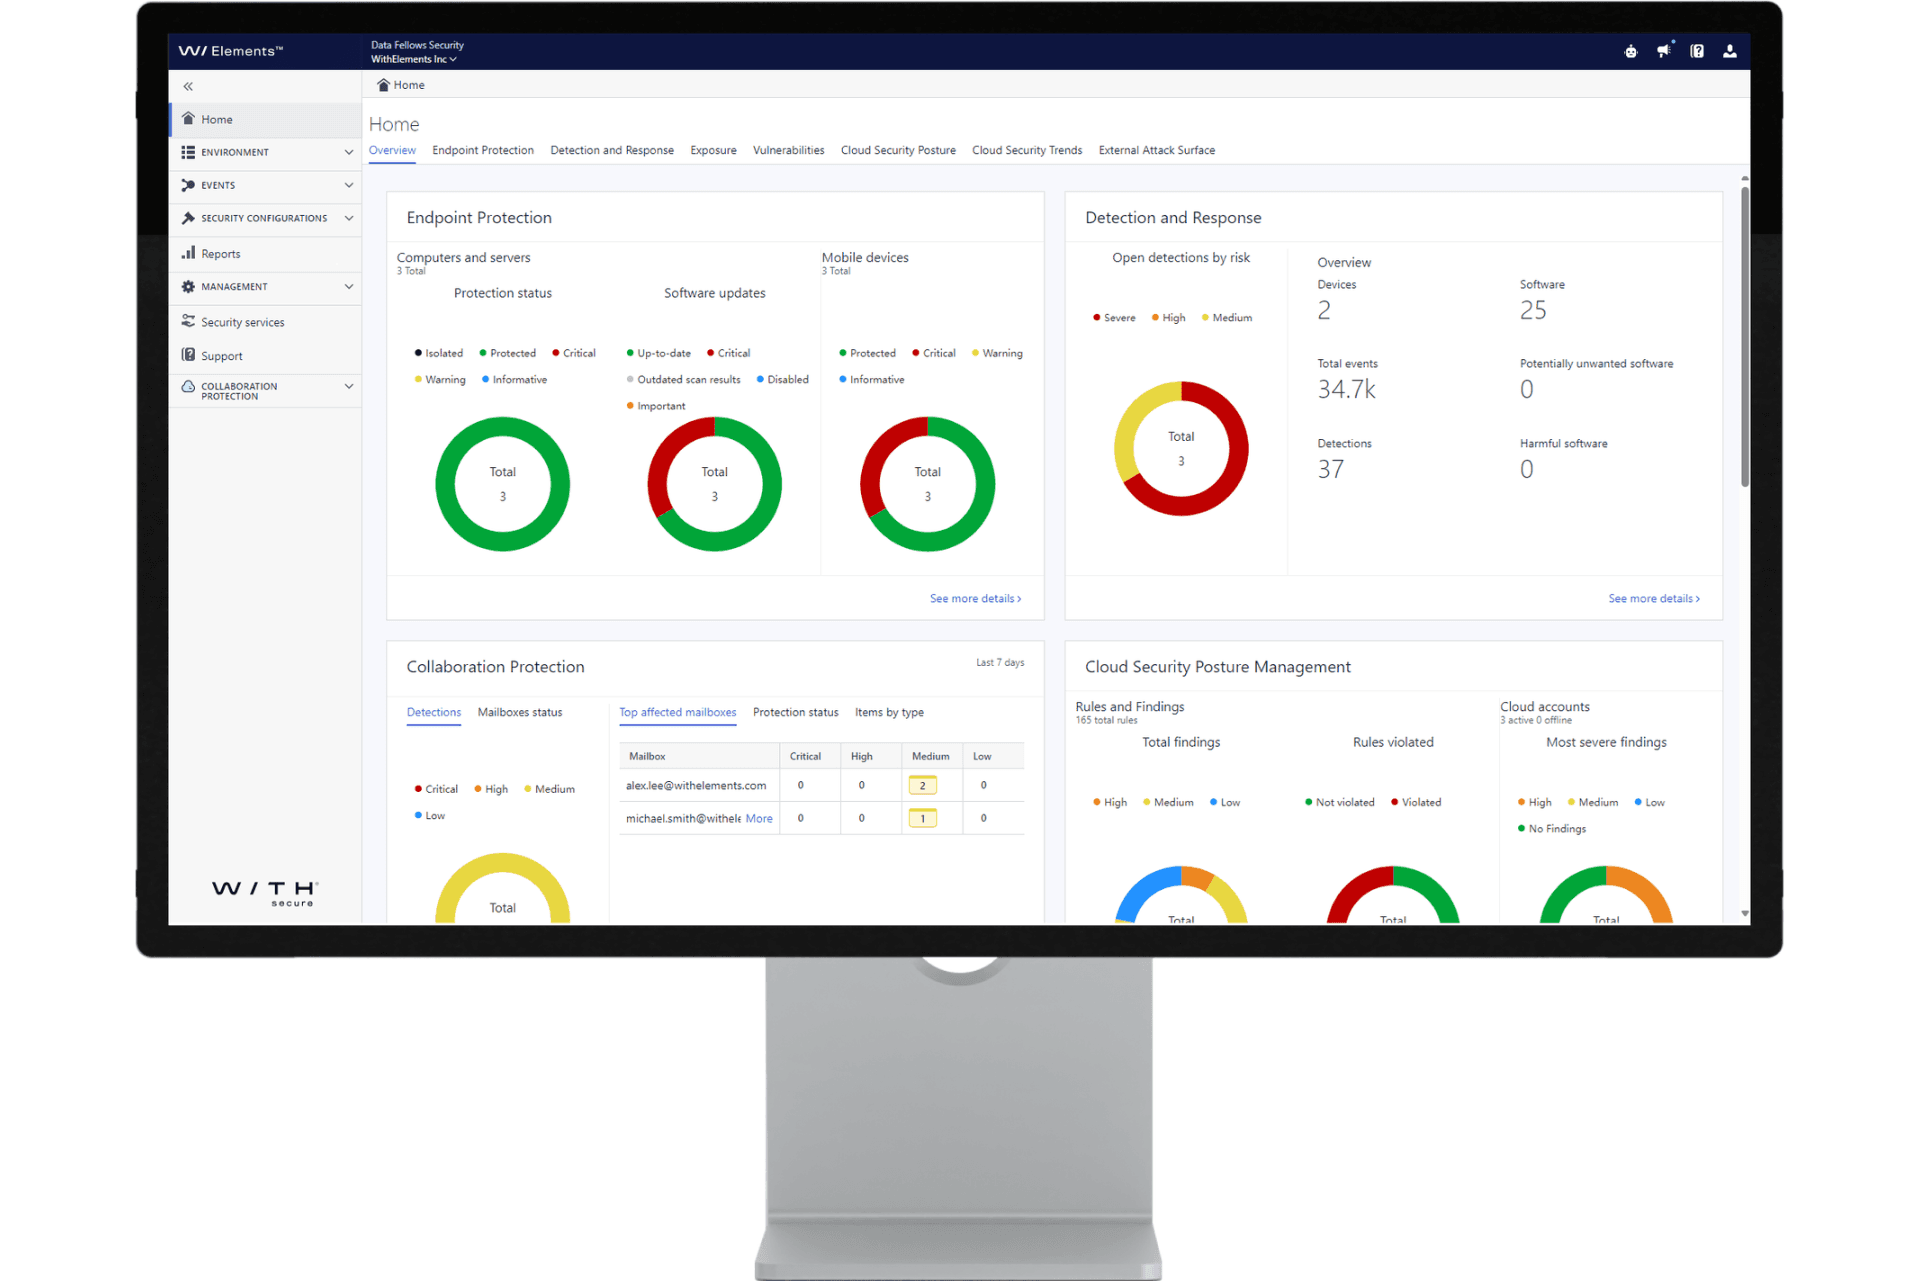Open the robot assistant icon in header
Screen dimensions: 1920x1281
(1631, 51)
